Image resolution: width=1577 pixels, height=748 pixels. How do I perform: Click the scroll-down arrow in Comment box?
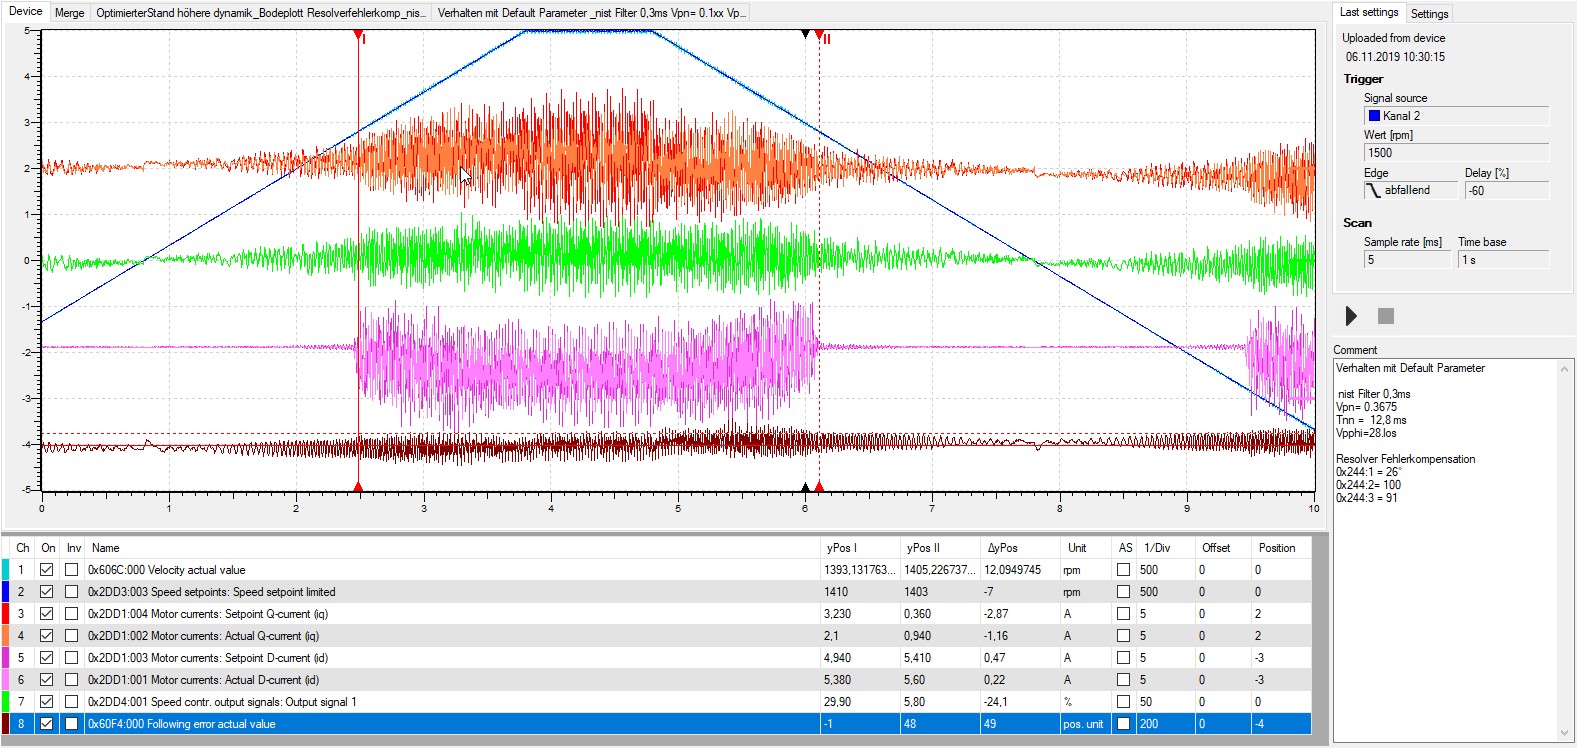(x=1566, y=732)
